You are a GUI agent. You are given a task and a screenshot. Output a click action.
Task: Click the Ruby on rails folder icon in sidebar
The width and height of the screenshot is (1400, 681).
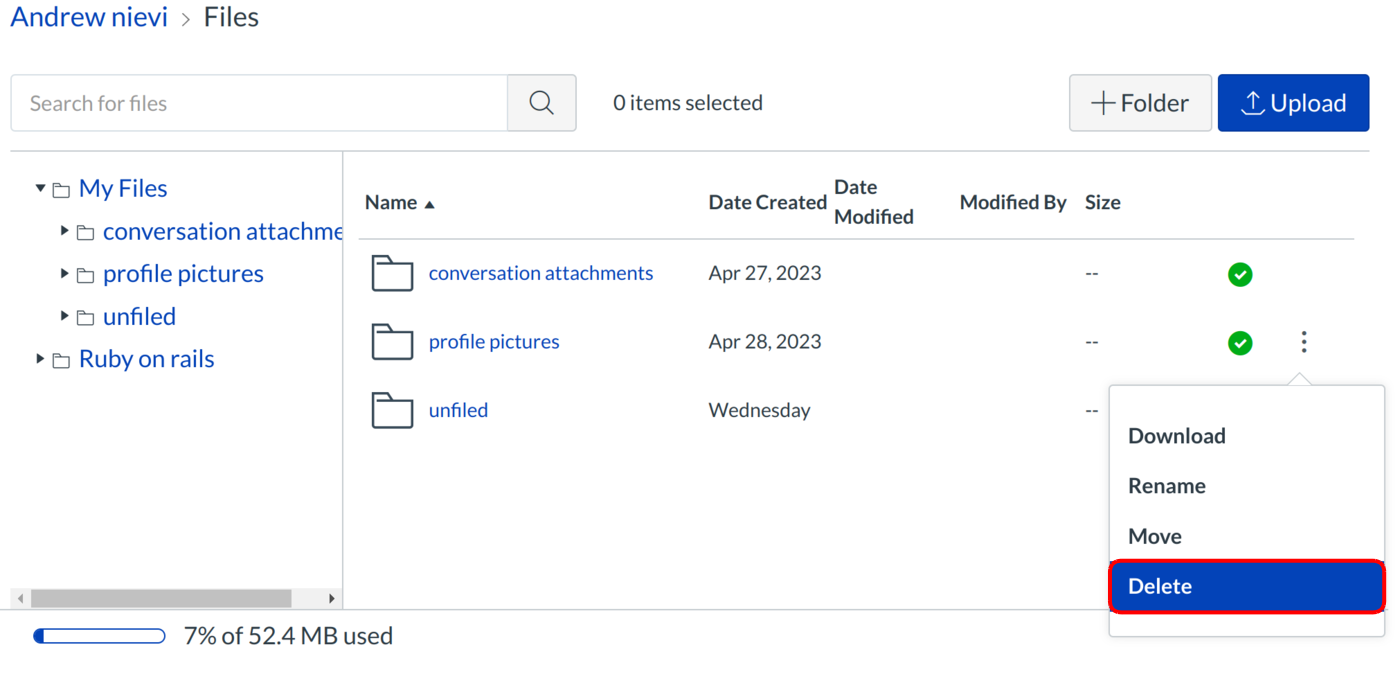[61, 360]
